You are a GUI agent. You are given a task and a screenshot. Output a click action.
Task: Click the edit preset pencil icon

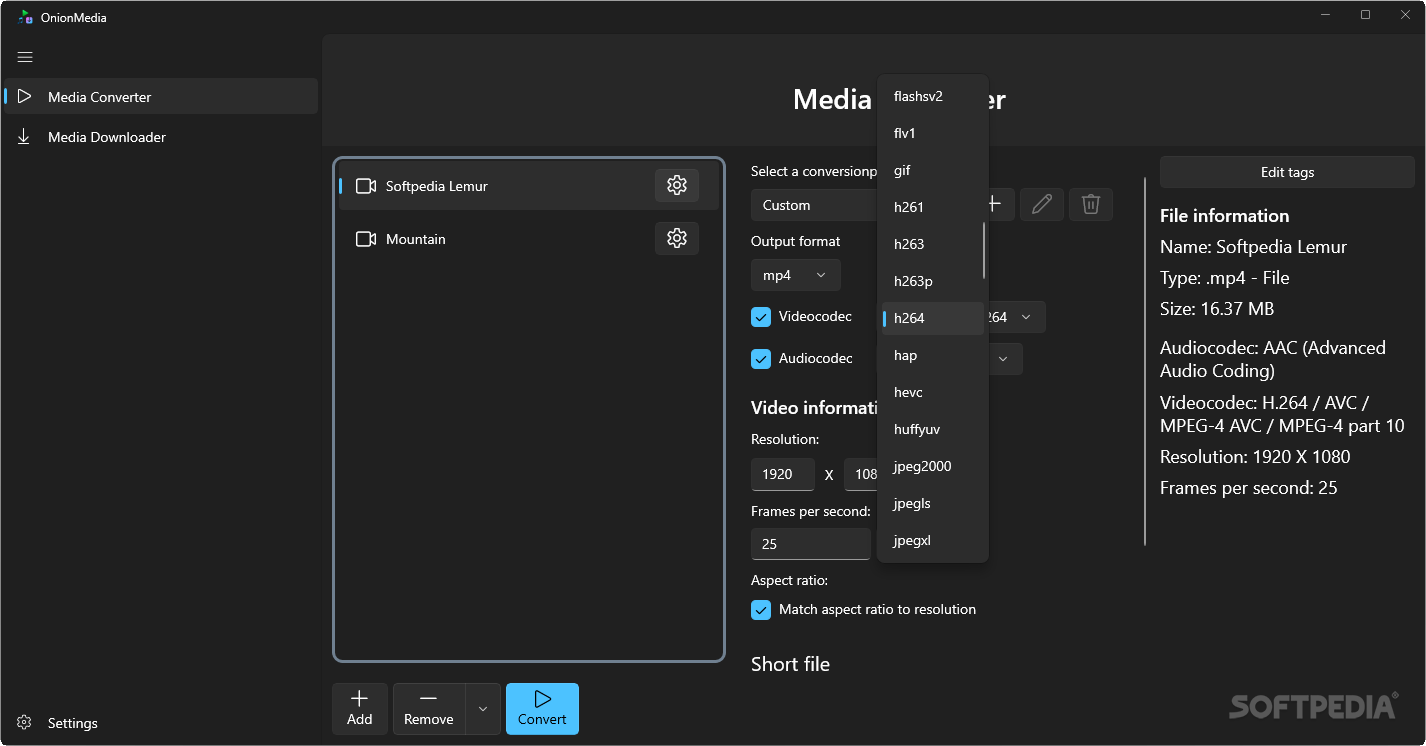pyautogui.click(x=1042, y=204)
